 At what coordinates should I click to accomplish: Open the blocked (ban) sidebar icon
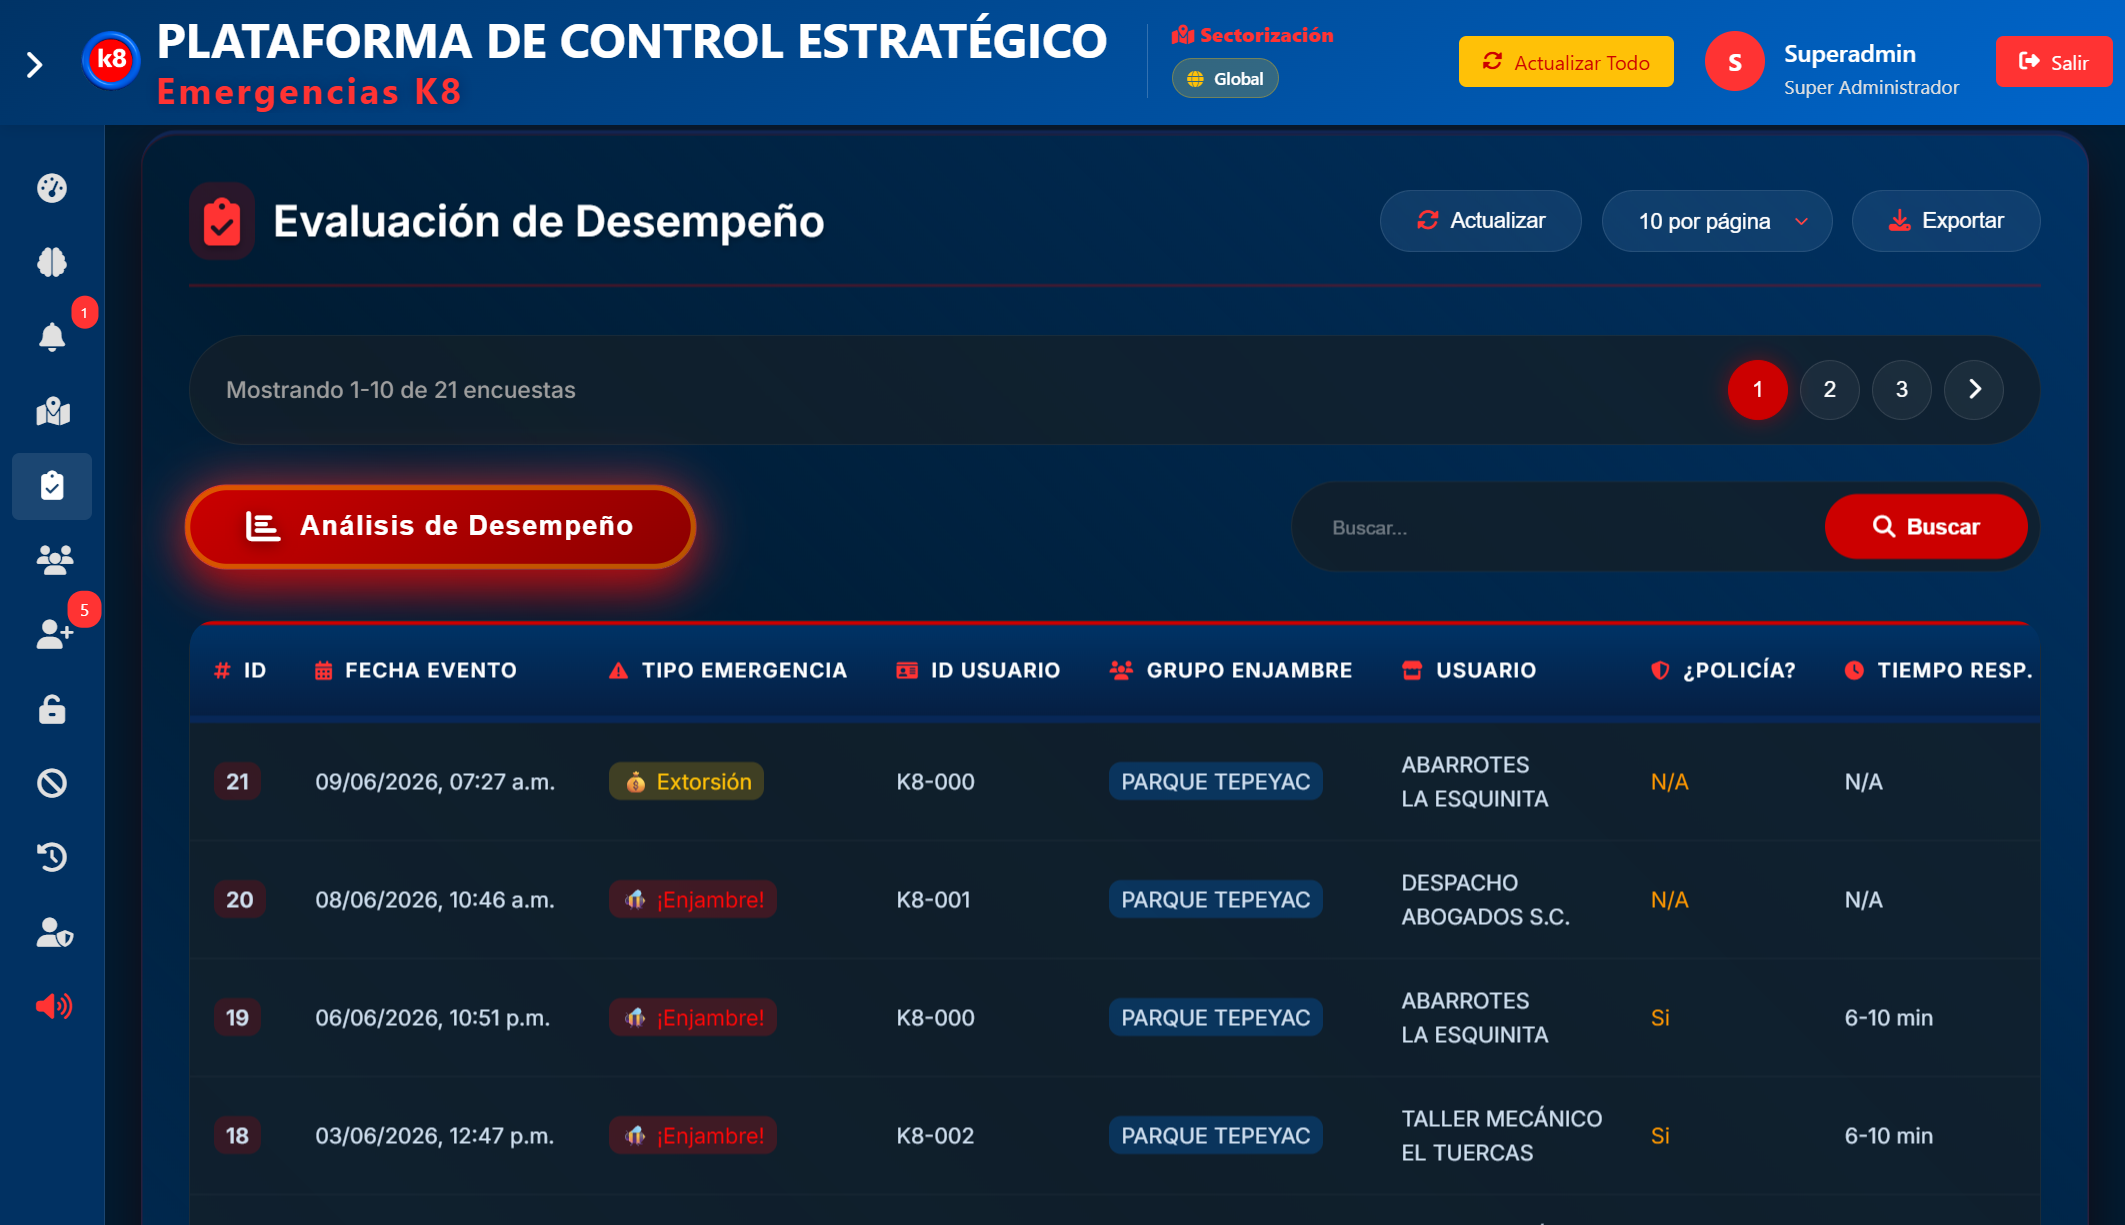tap(52, 783)
